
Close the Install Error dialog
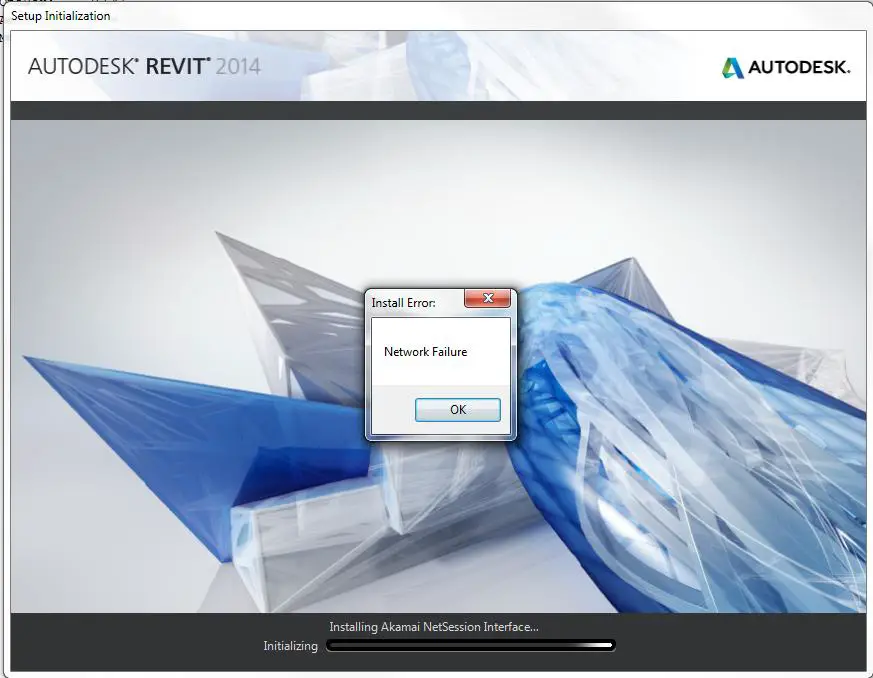[488, 298]
